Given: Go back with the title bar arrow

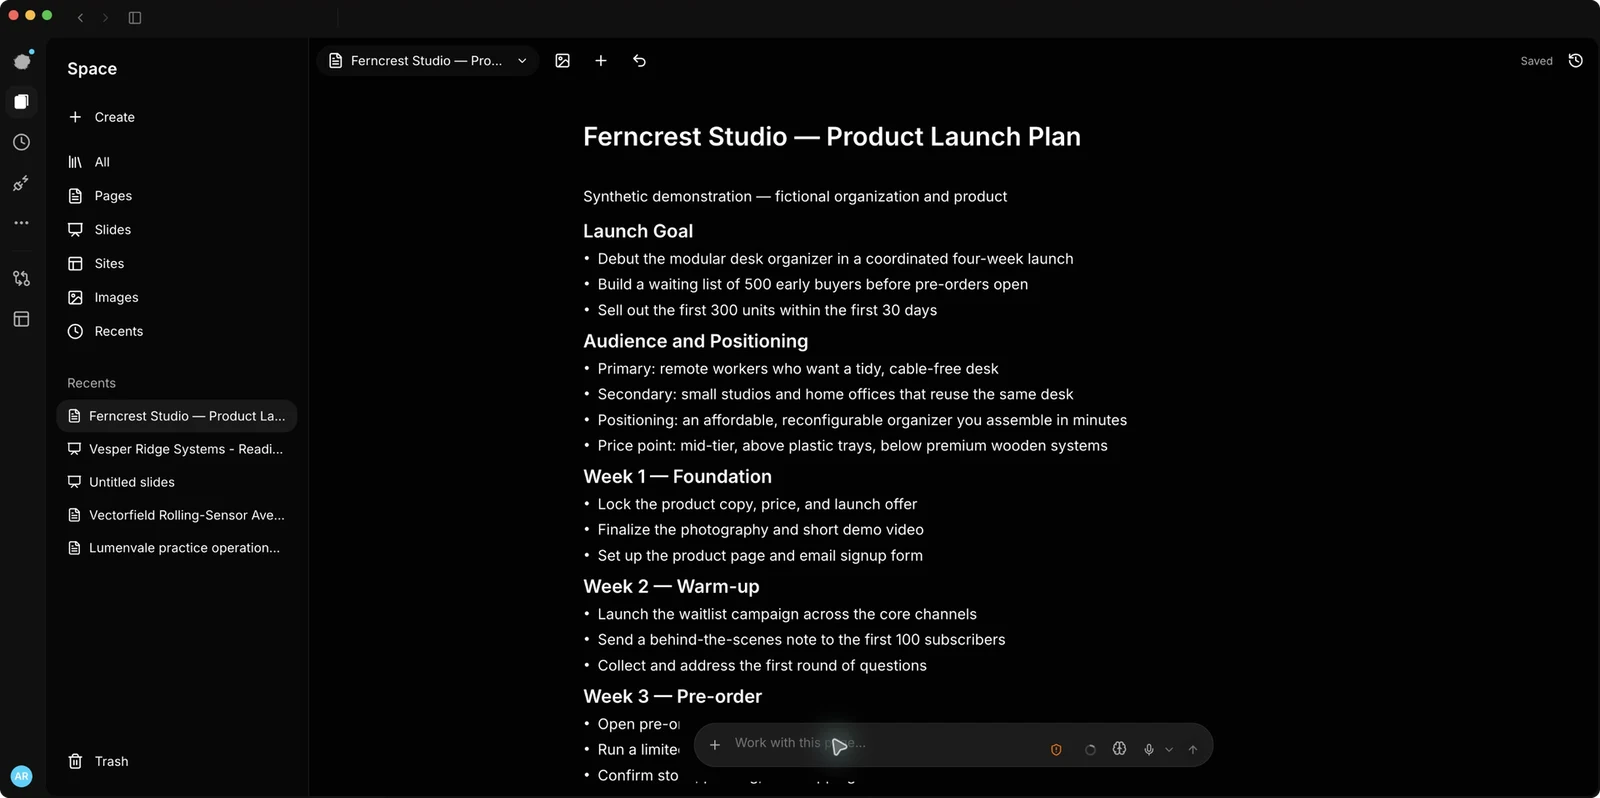Looking at the screenshot, I should 80,17.
